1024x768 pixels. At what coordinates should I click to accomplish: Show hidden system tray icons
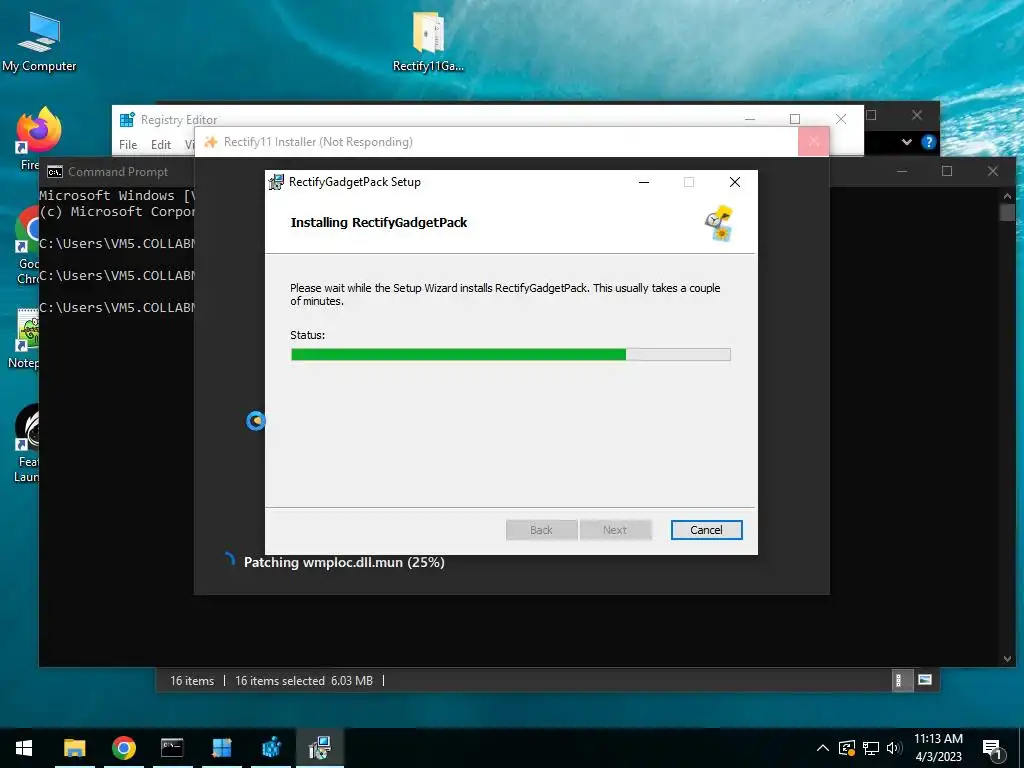pyautogui.click(x=823, y=748)
